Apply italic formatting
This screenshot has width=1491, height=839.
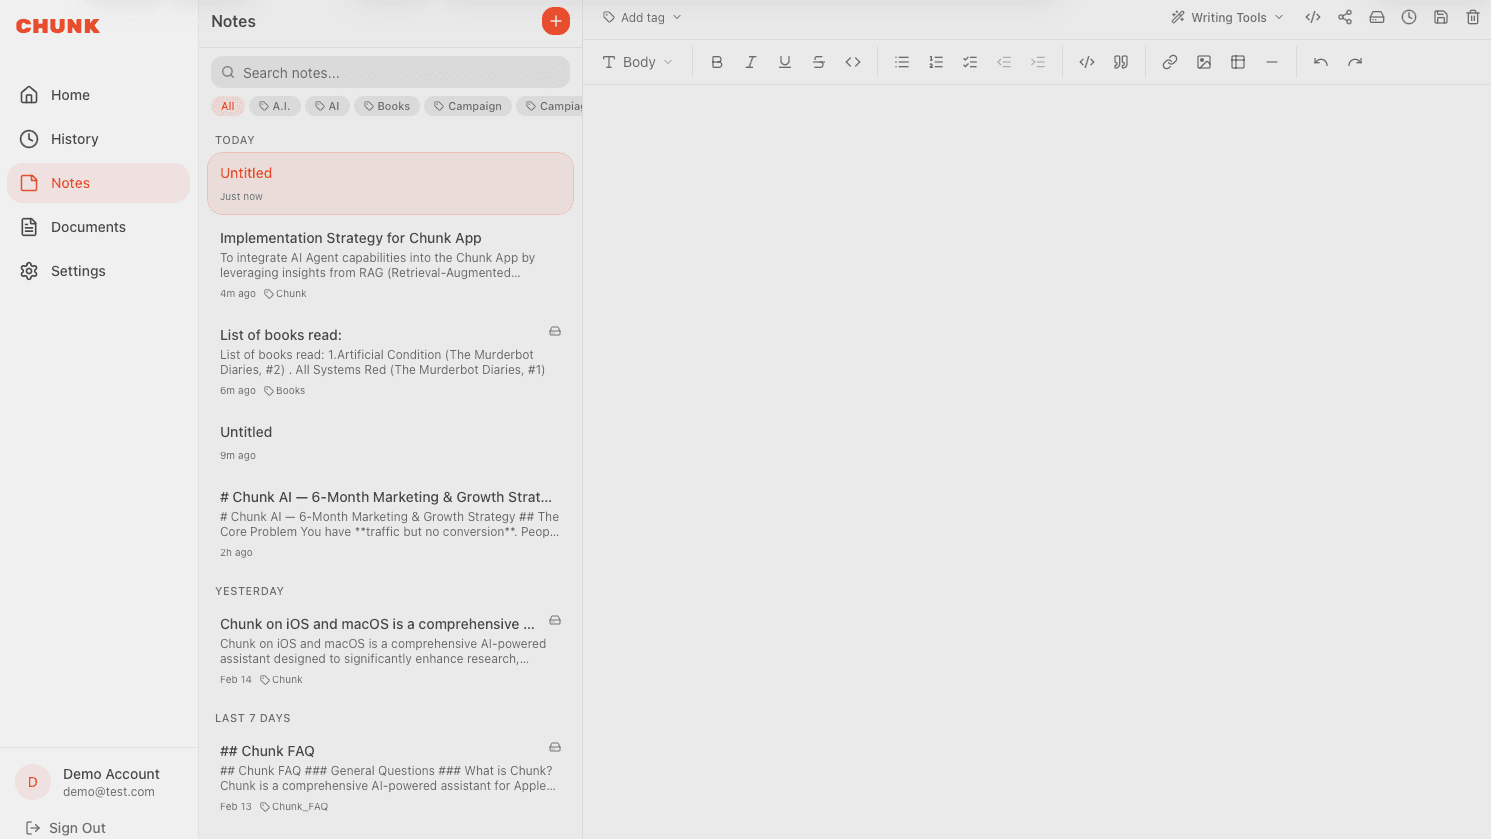click(750, 62)
